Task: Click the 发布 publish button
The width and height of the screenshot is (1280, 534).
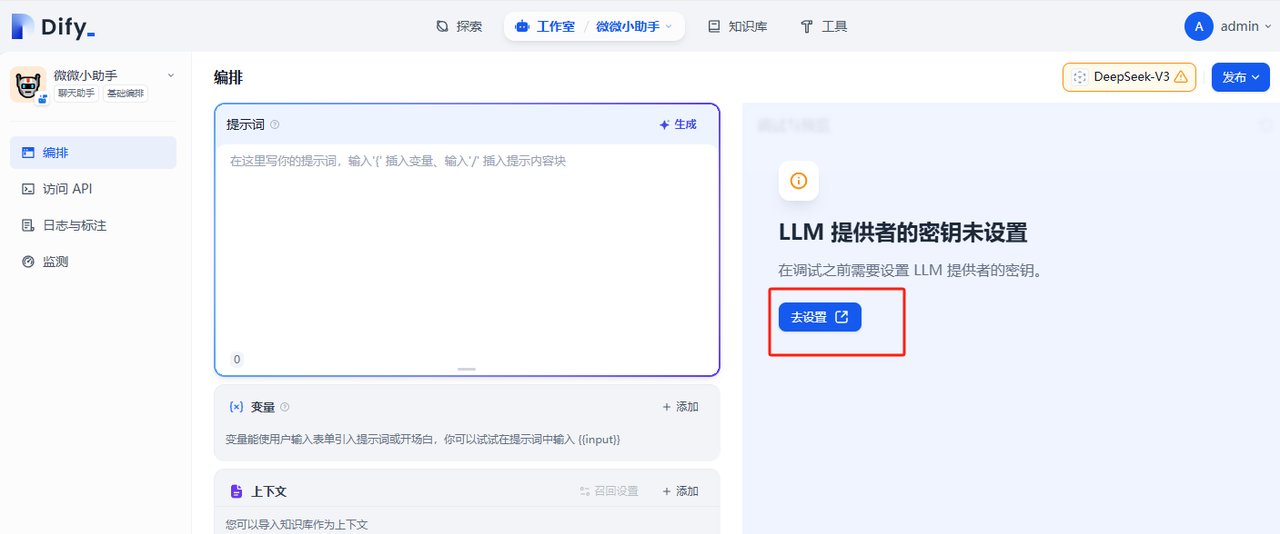Action: 1240,77
